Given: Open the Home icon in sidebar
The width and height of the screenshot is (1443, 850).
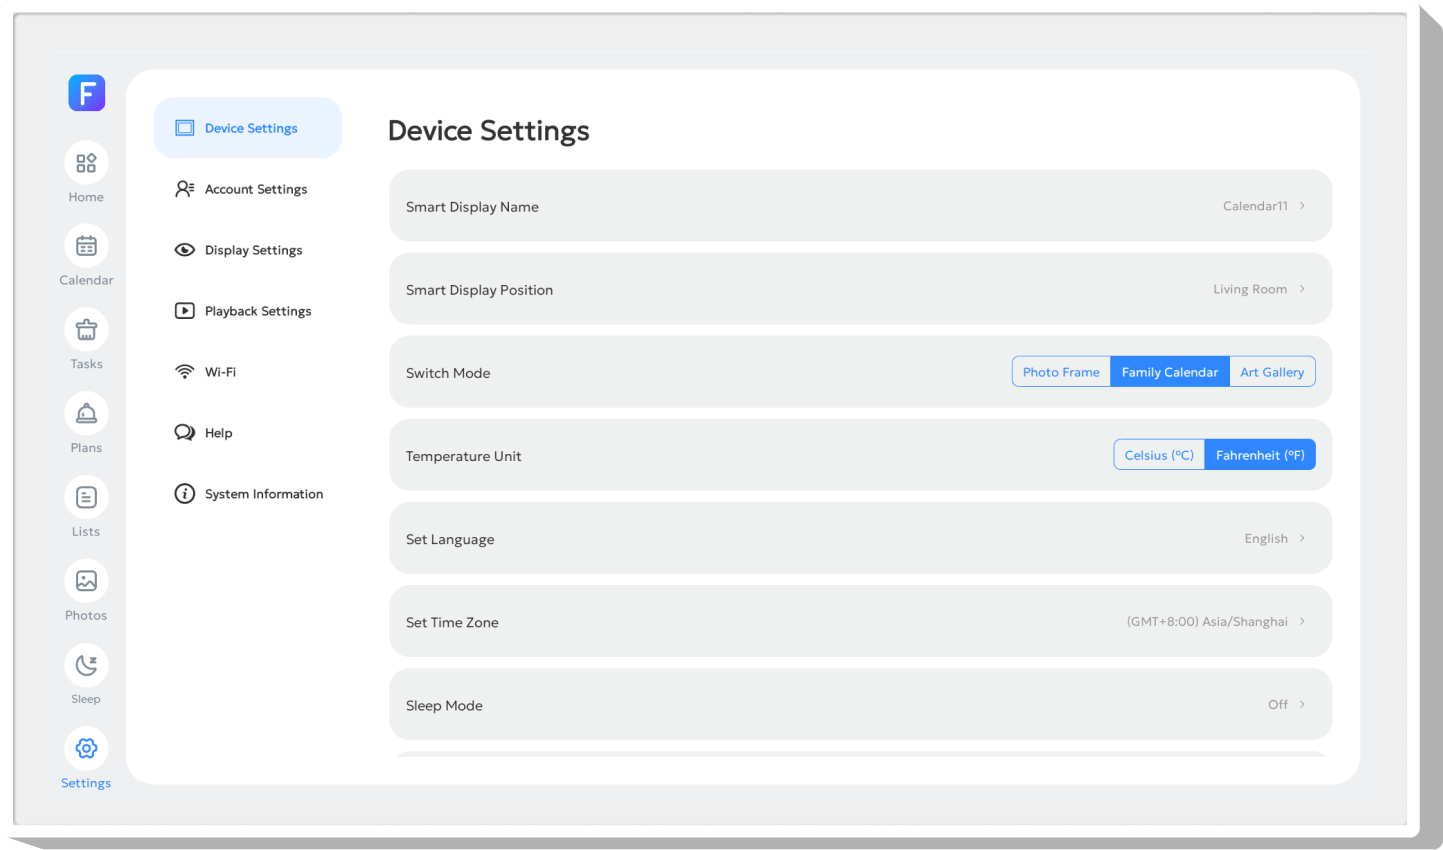Looking at the screenshot, I should pyautogui.click(x=86, y=163).
